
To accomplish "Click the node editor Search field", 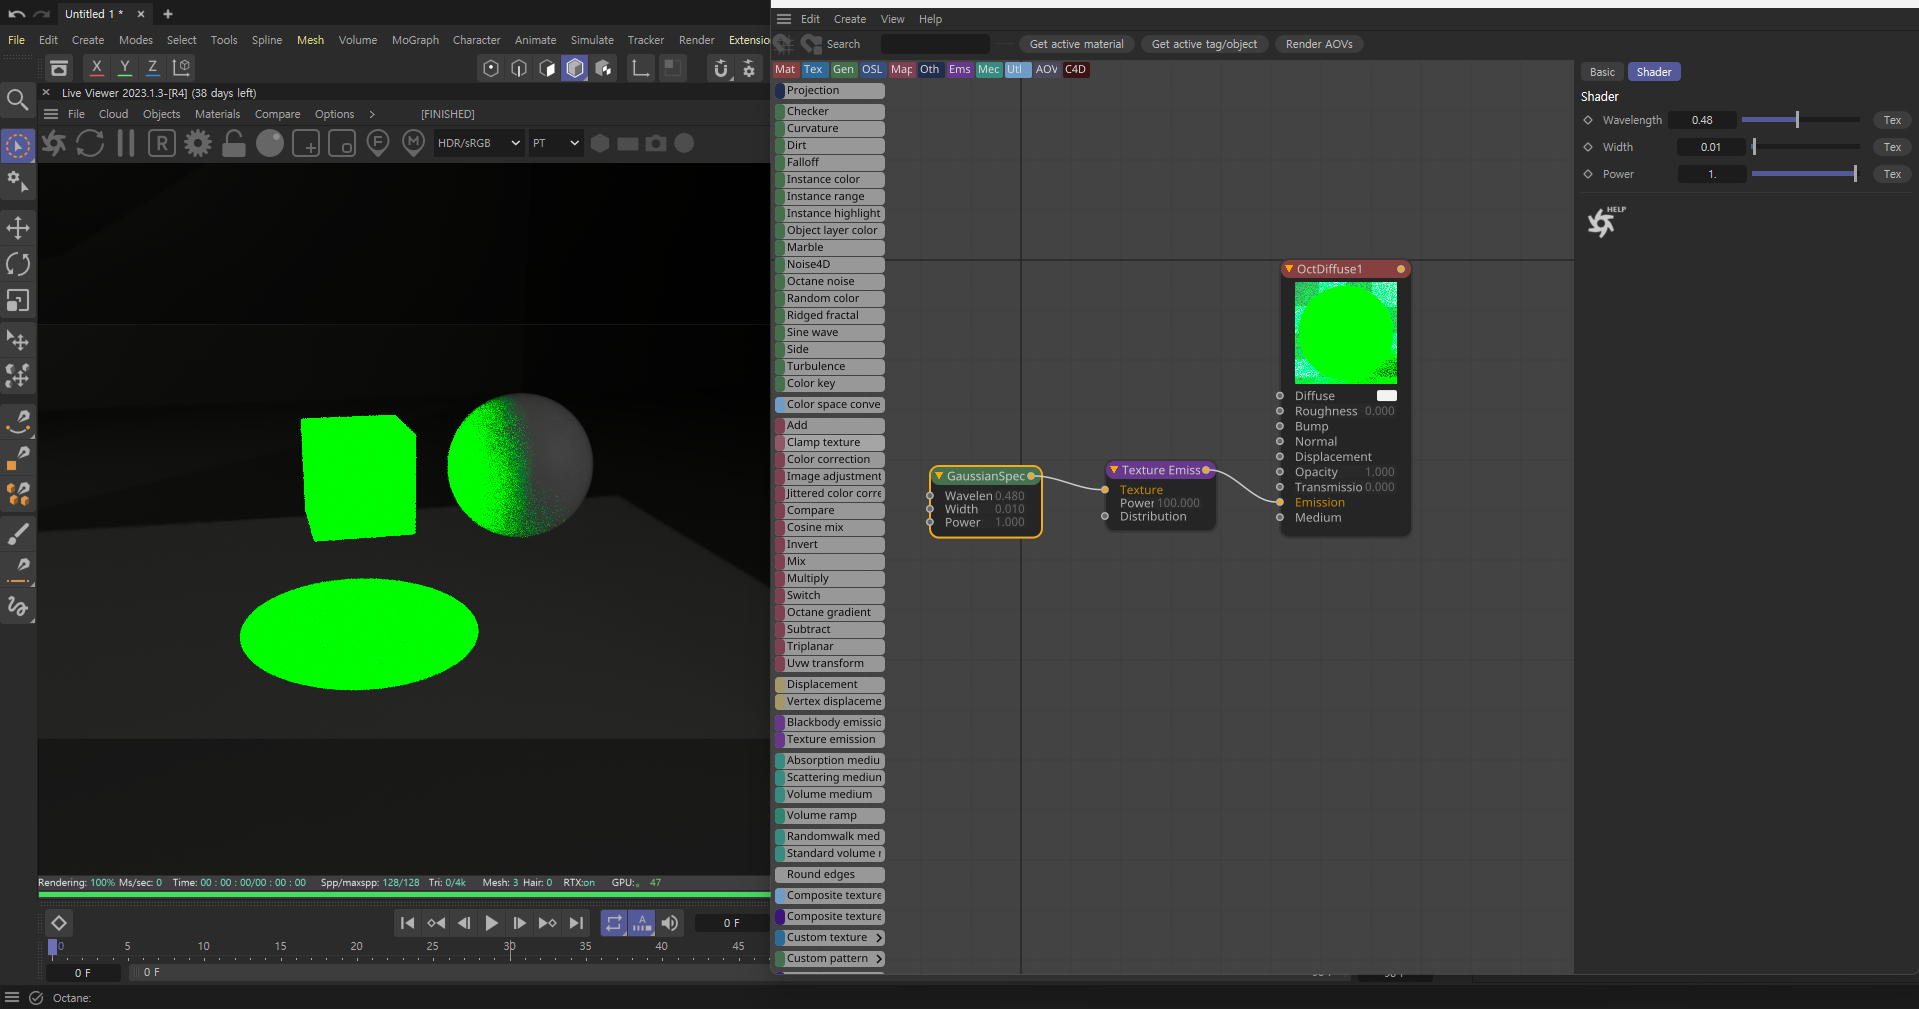I will 934,44.
